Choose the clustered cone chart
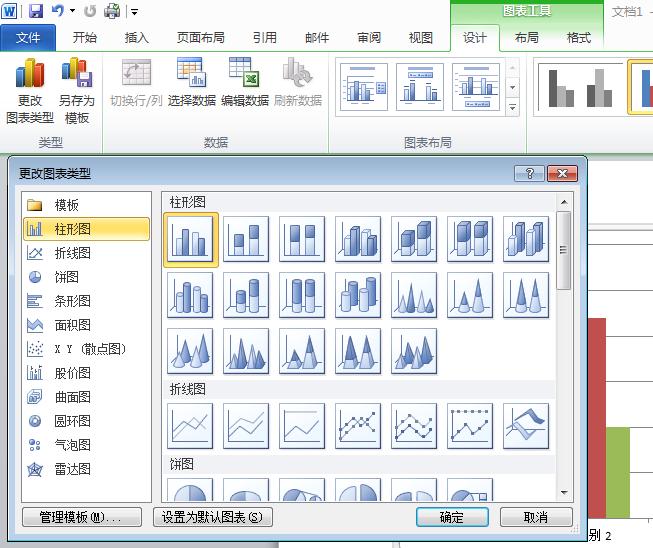 click(414, 295)
